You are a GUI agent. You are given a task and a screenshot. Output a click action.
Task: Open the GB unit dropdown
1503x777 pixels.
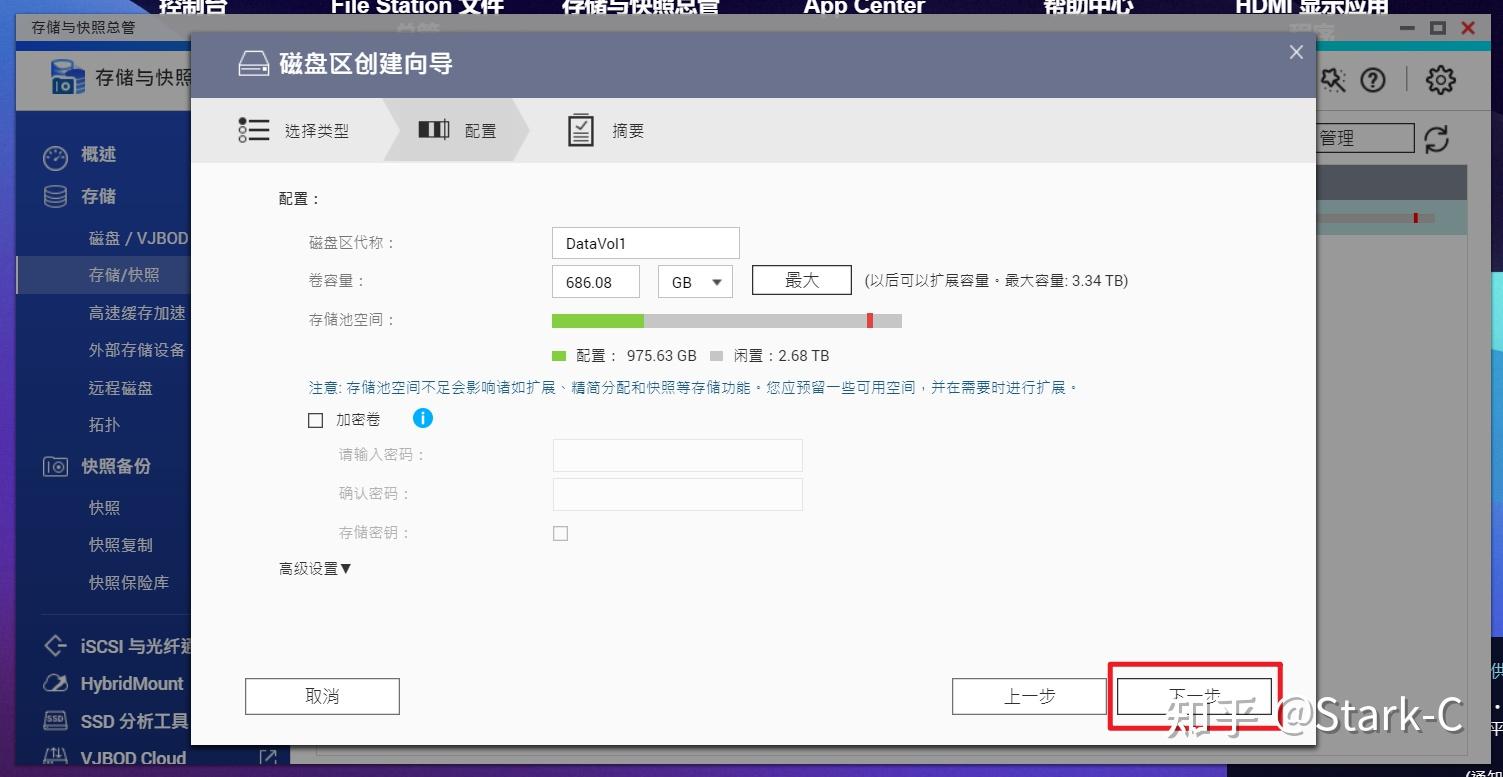point(694,282)
